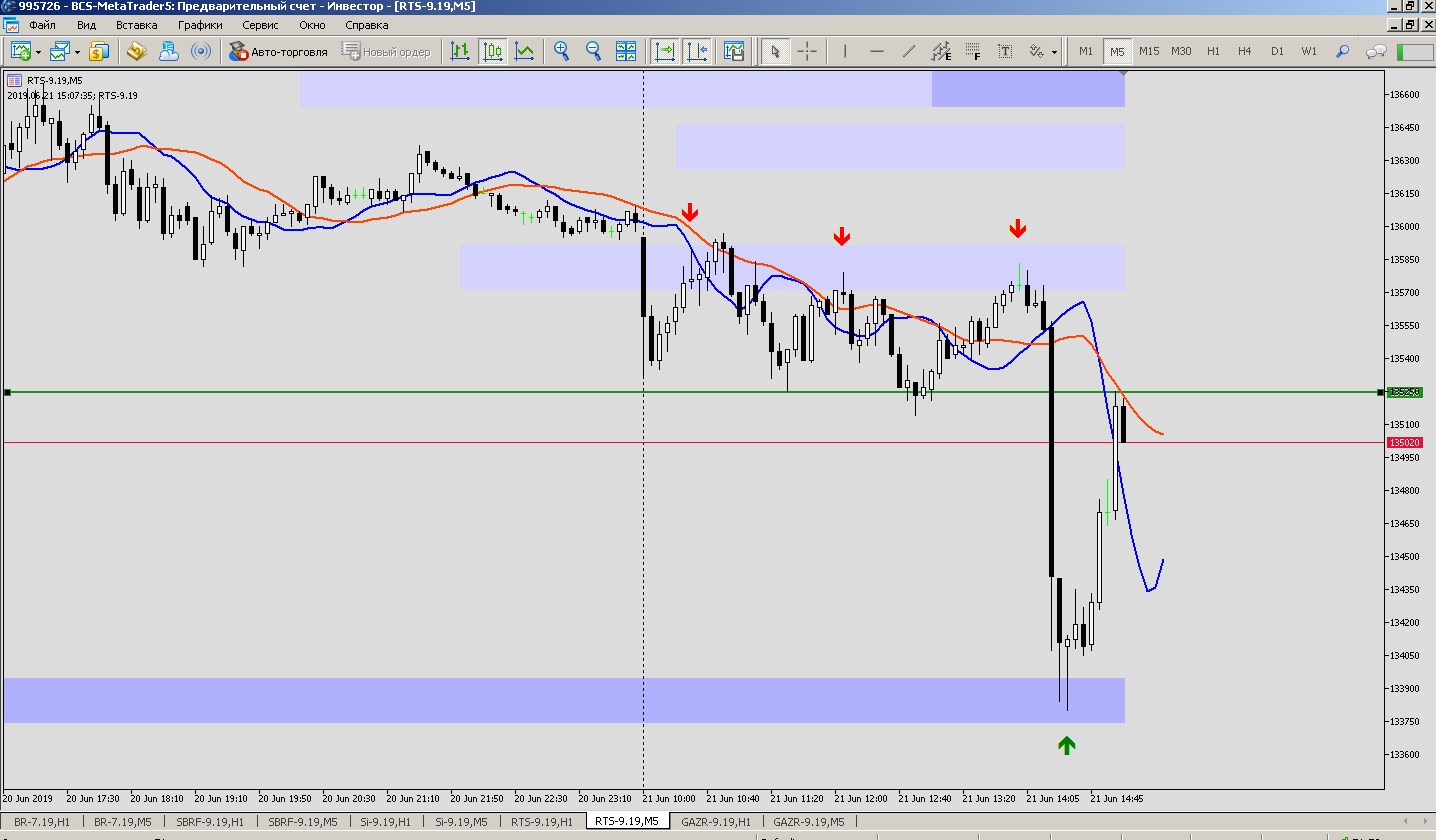Set timeframe to W1
1436x840 pixels.
[x=1309, y=51]
